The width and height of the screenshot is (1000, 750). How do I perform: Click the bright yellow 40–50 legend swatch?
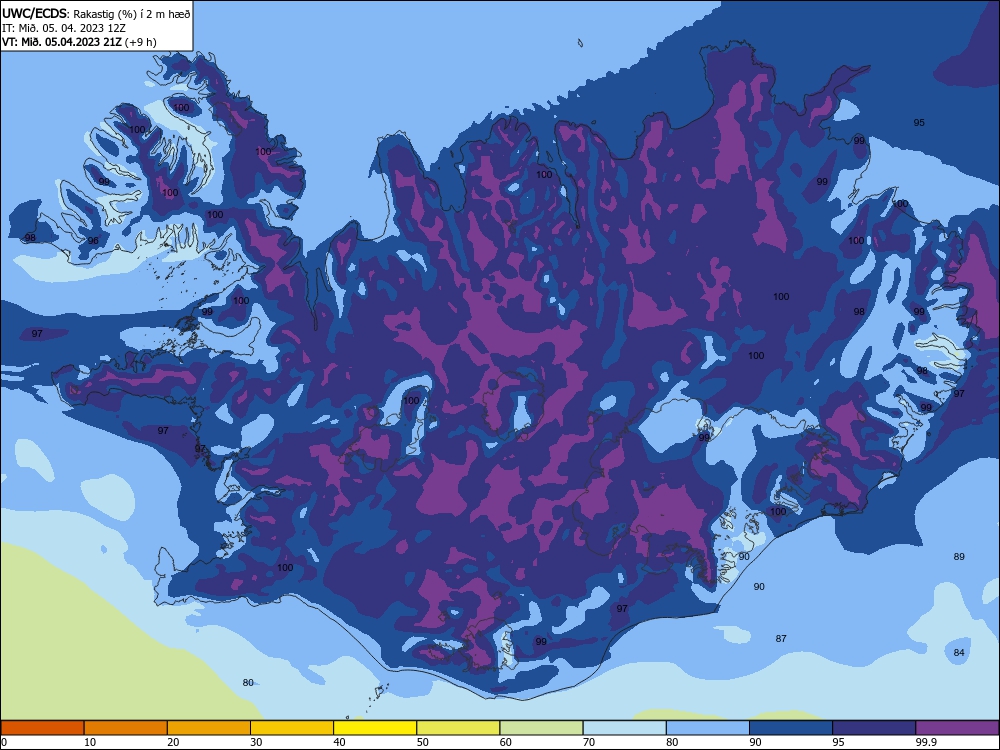click(x=375, y=728)
